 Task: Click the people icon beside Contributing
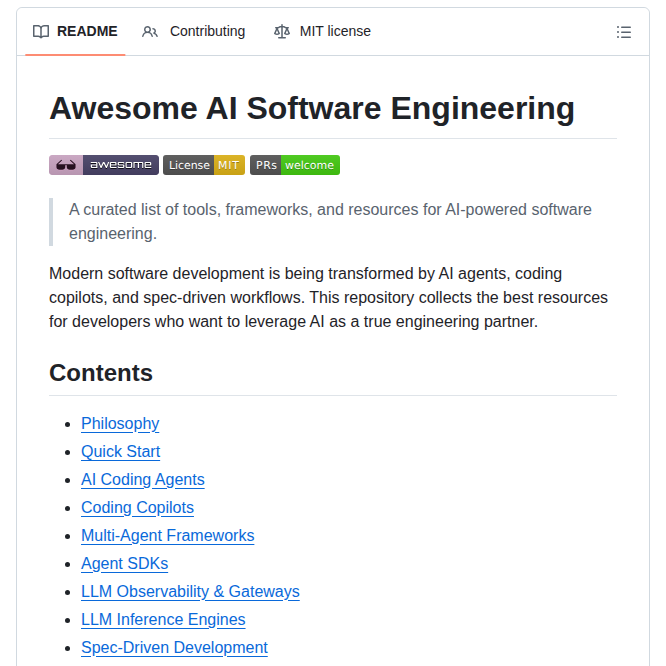150,31
